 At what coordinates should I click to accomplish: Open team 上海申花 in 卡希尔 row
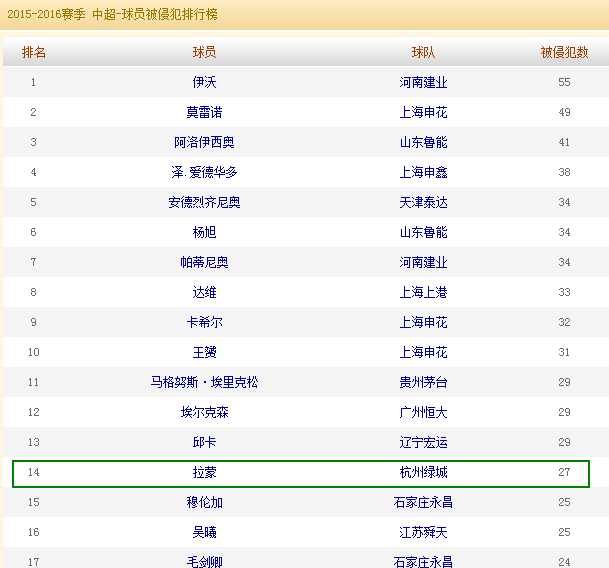[423, 322]
